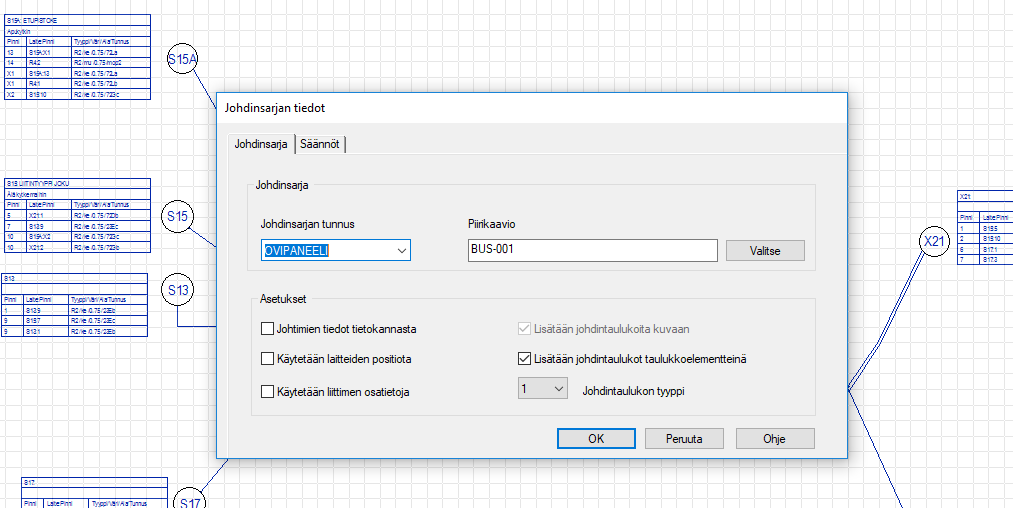Pick the S13 circle symbol
This screenshot has height=508, width=1013.
[x=178, y=291]
